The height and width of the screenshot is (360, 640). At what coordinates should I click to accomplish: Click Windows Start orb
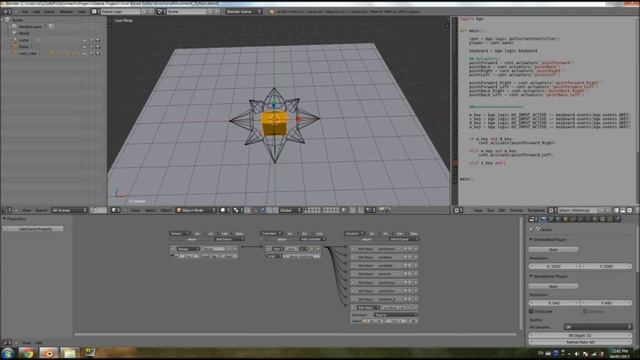(7, 353)
